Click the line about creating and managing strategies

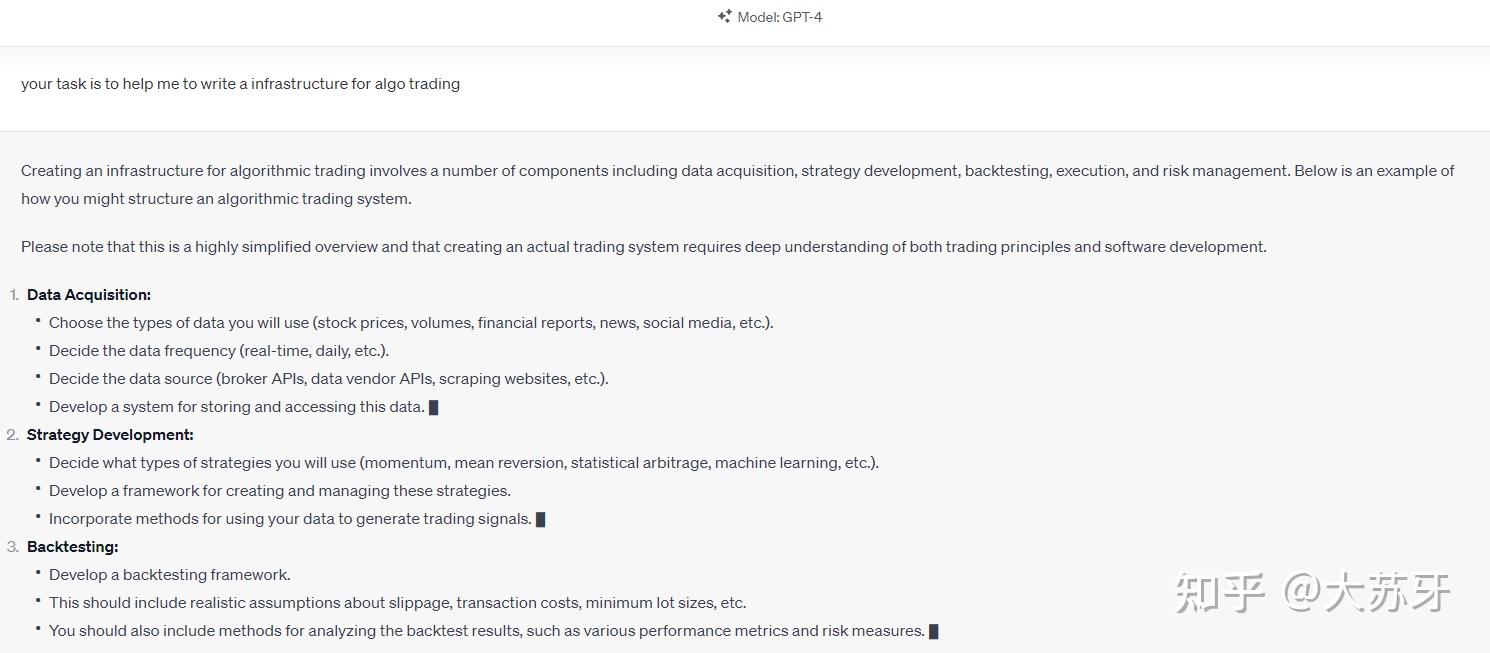(280, 491)
